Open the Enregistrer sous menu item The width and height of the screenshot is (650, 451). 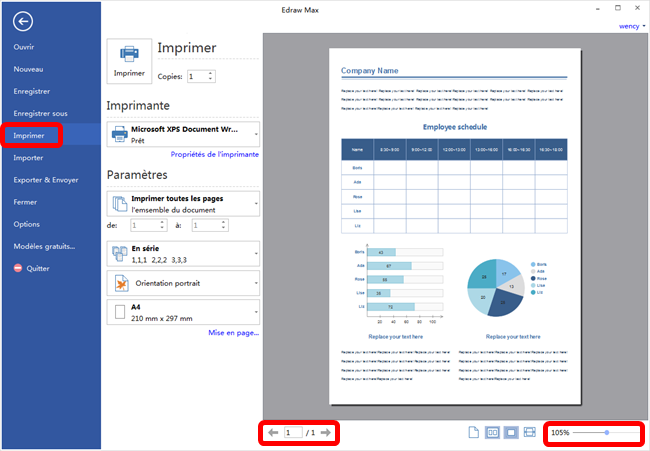[x=41, y=113]
